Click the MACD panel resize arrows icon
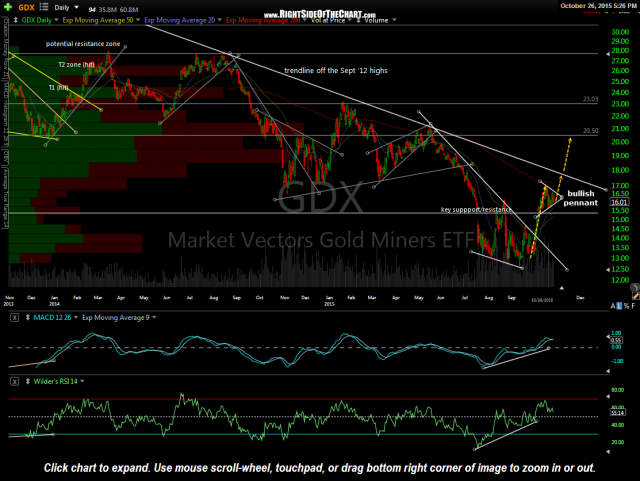The image size is (640, 481). coord(28,318)
